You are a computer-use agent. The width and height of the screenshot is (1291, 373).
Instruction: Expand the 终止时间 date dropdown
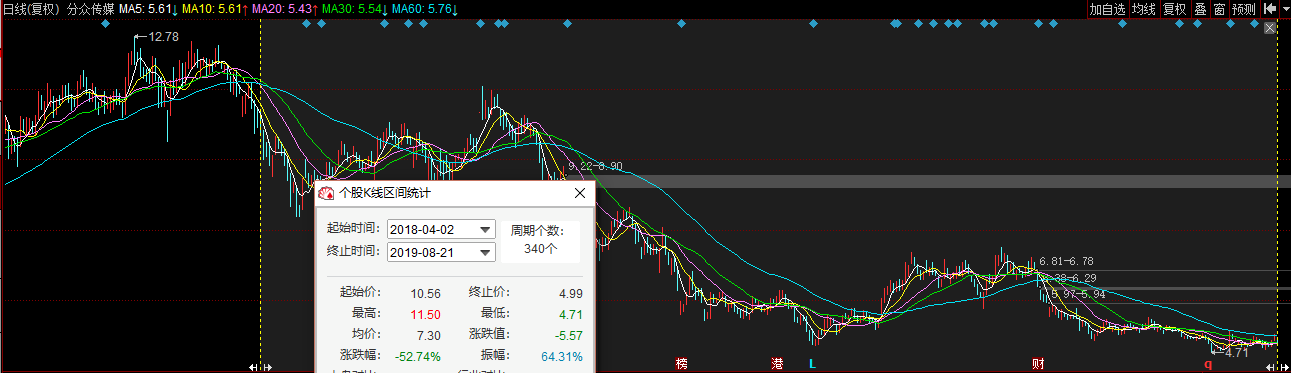486,252
